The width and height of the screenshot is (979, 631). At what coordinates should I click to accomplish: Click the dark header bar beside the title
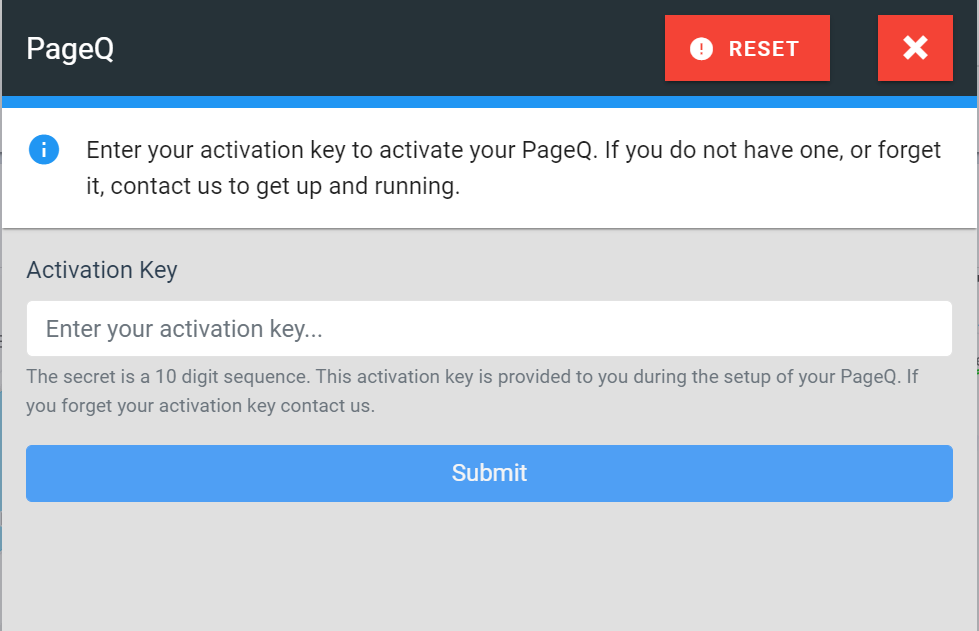pyautogui.click(x=380, y=49)
